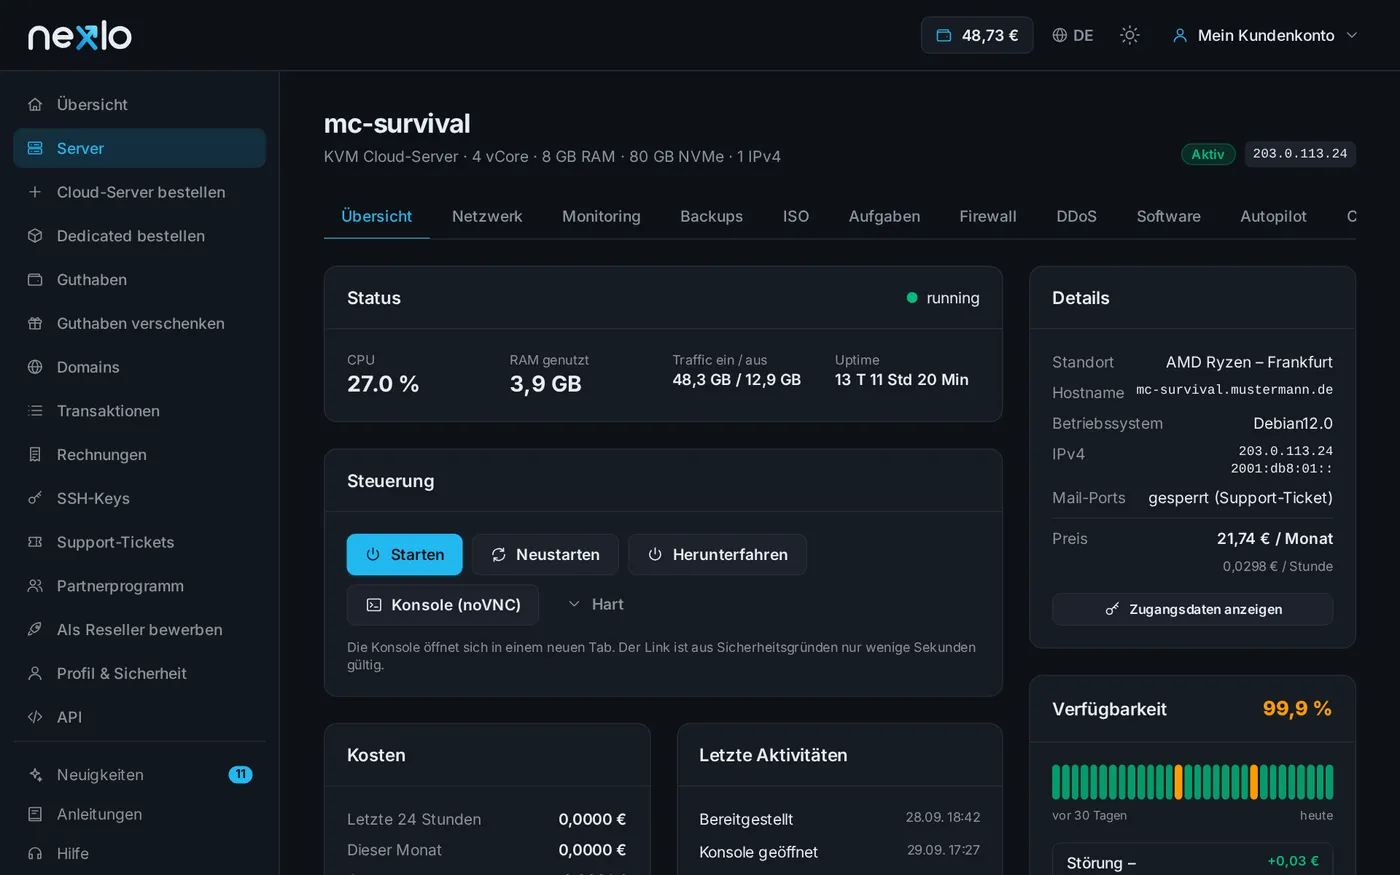Screen dimensions: 1400x875
Task: Click the API code brackets icon
Action: pos(35,717)
